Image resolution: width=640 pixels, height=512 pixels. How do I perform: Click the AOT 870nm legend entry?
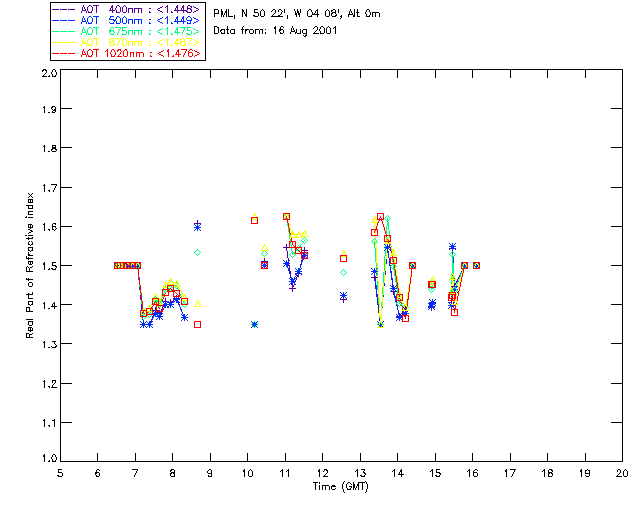126,42
